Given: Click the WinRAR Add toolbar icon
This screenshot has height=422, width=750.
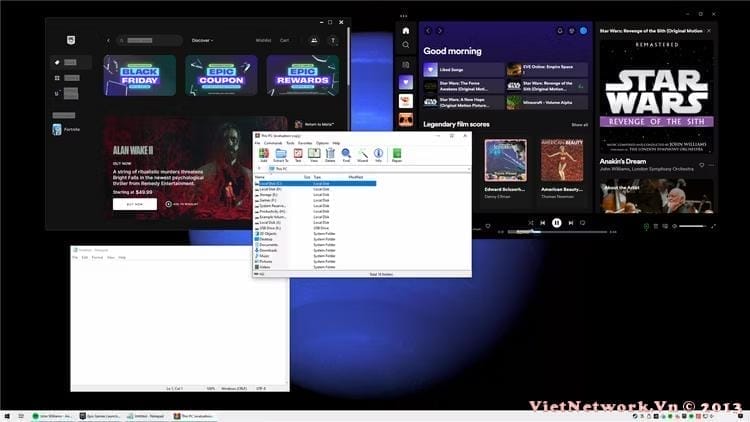Looking at the screenshot, I should (x=264, y=155).
